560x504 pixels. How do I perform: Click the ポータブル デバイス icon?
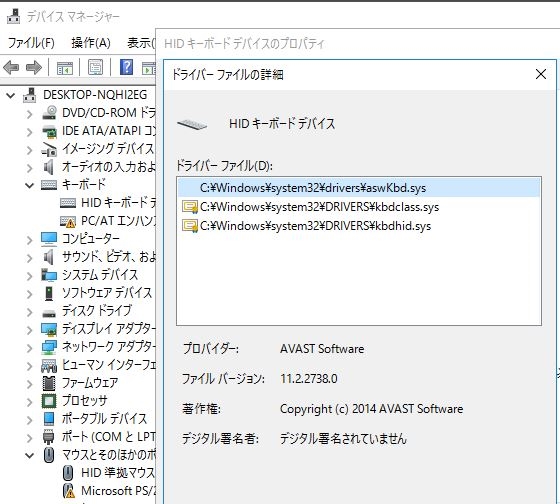pos(49,419)
